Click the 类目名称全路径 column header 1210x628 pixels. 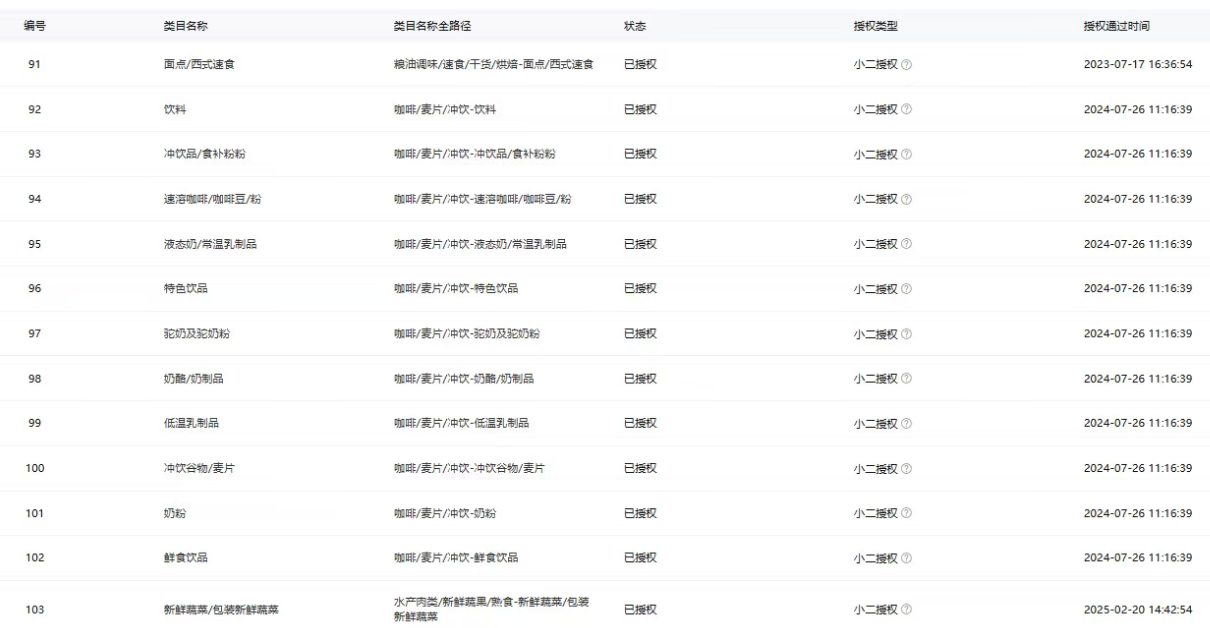click(x=432, y=26)
